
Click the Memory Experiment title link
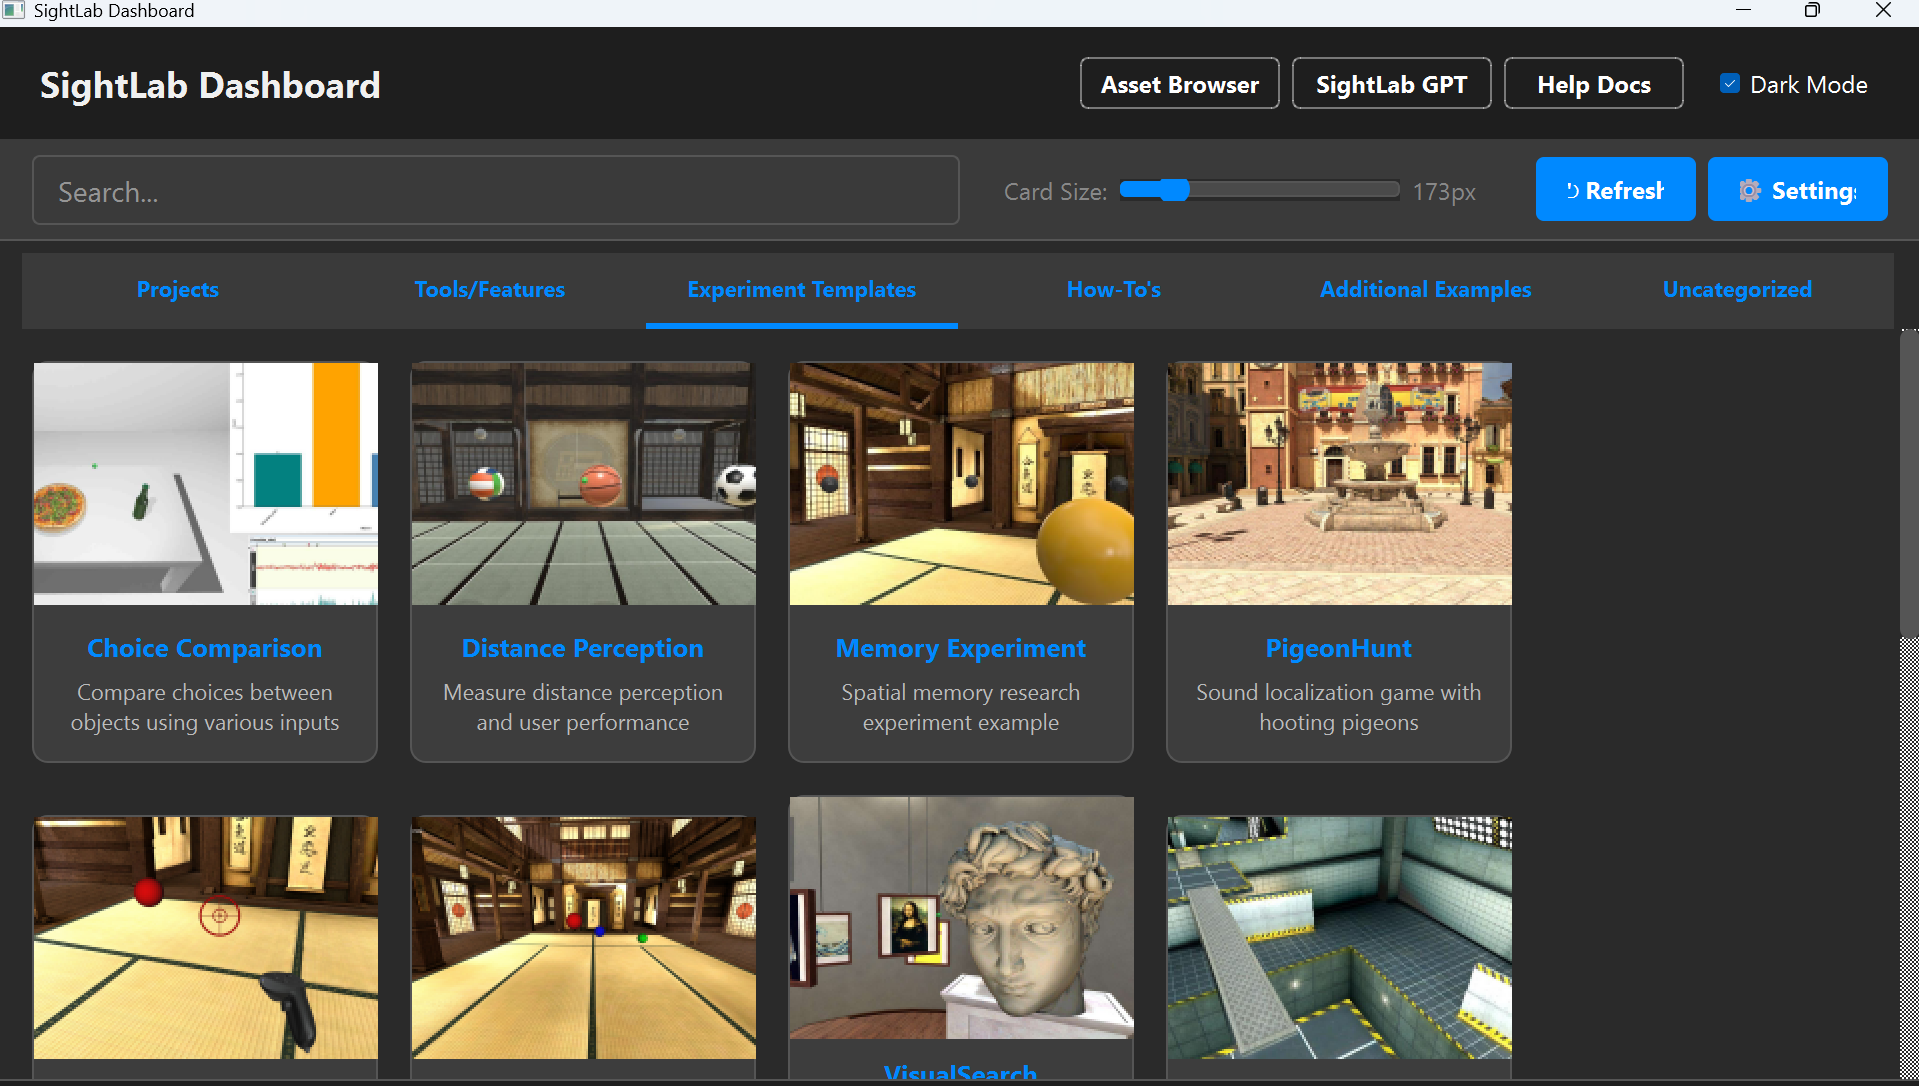(960, 648)
